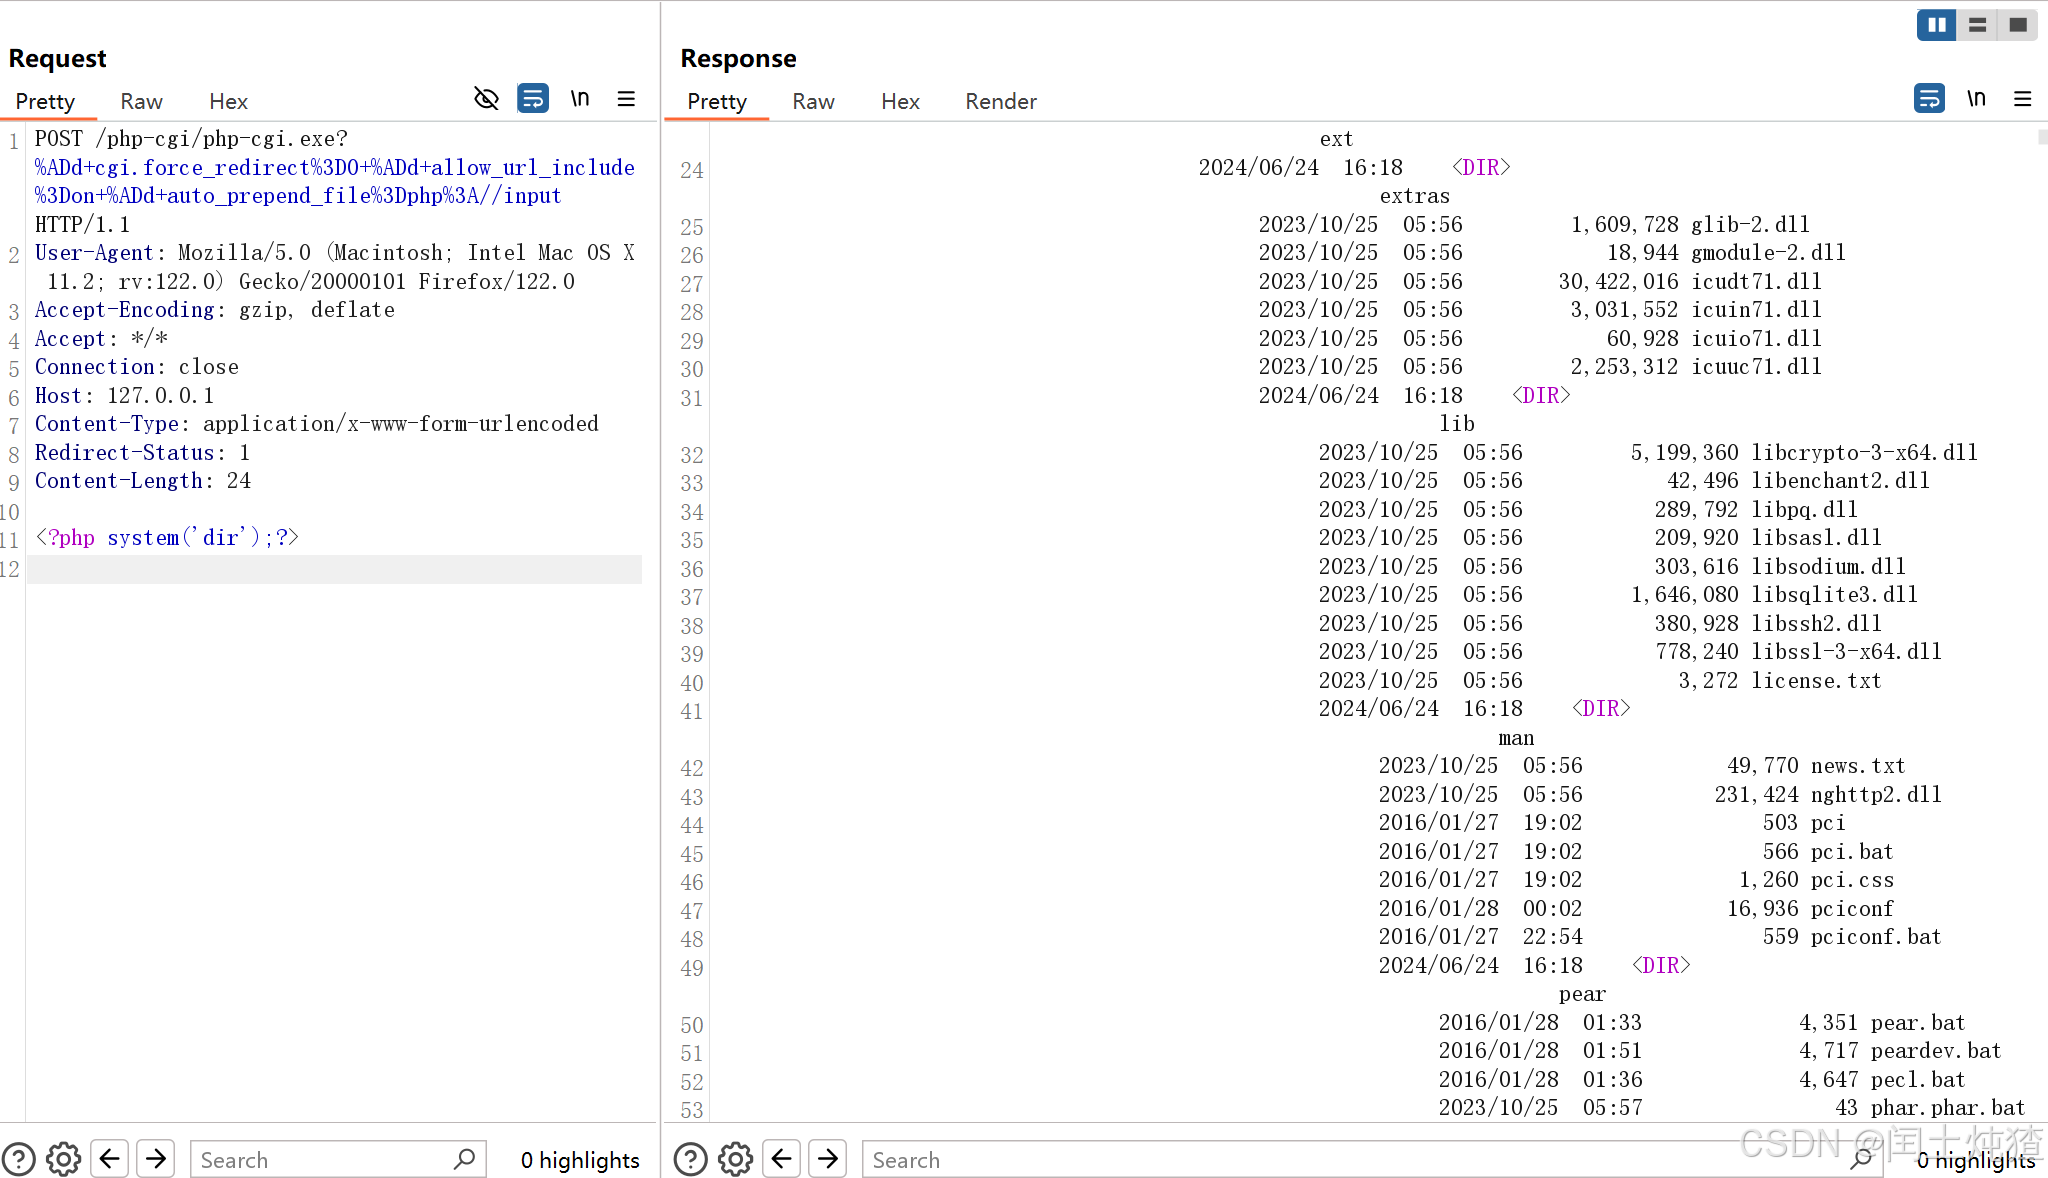The width and height of the screenshot is (2048, 1178).
Task: Go to previous match in Request search
Action: 110,1159
